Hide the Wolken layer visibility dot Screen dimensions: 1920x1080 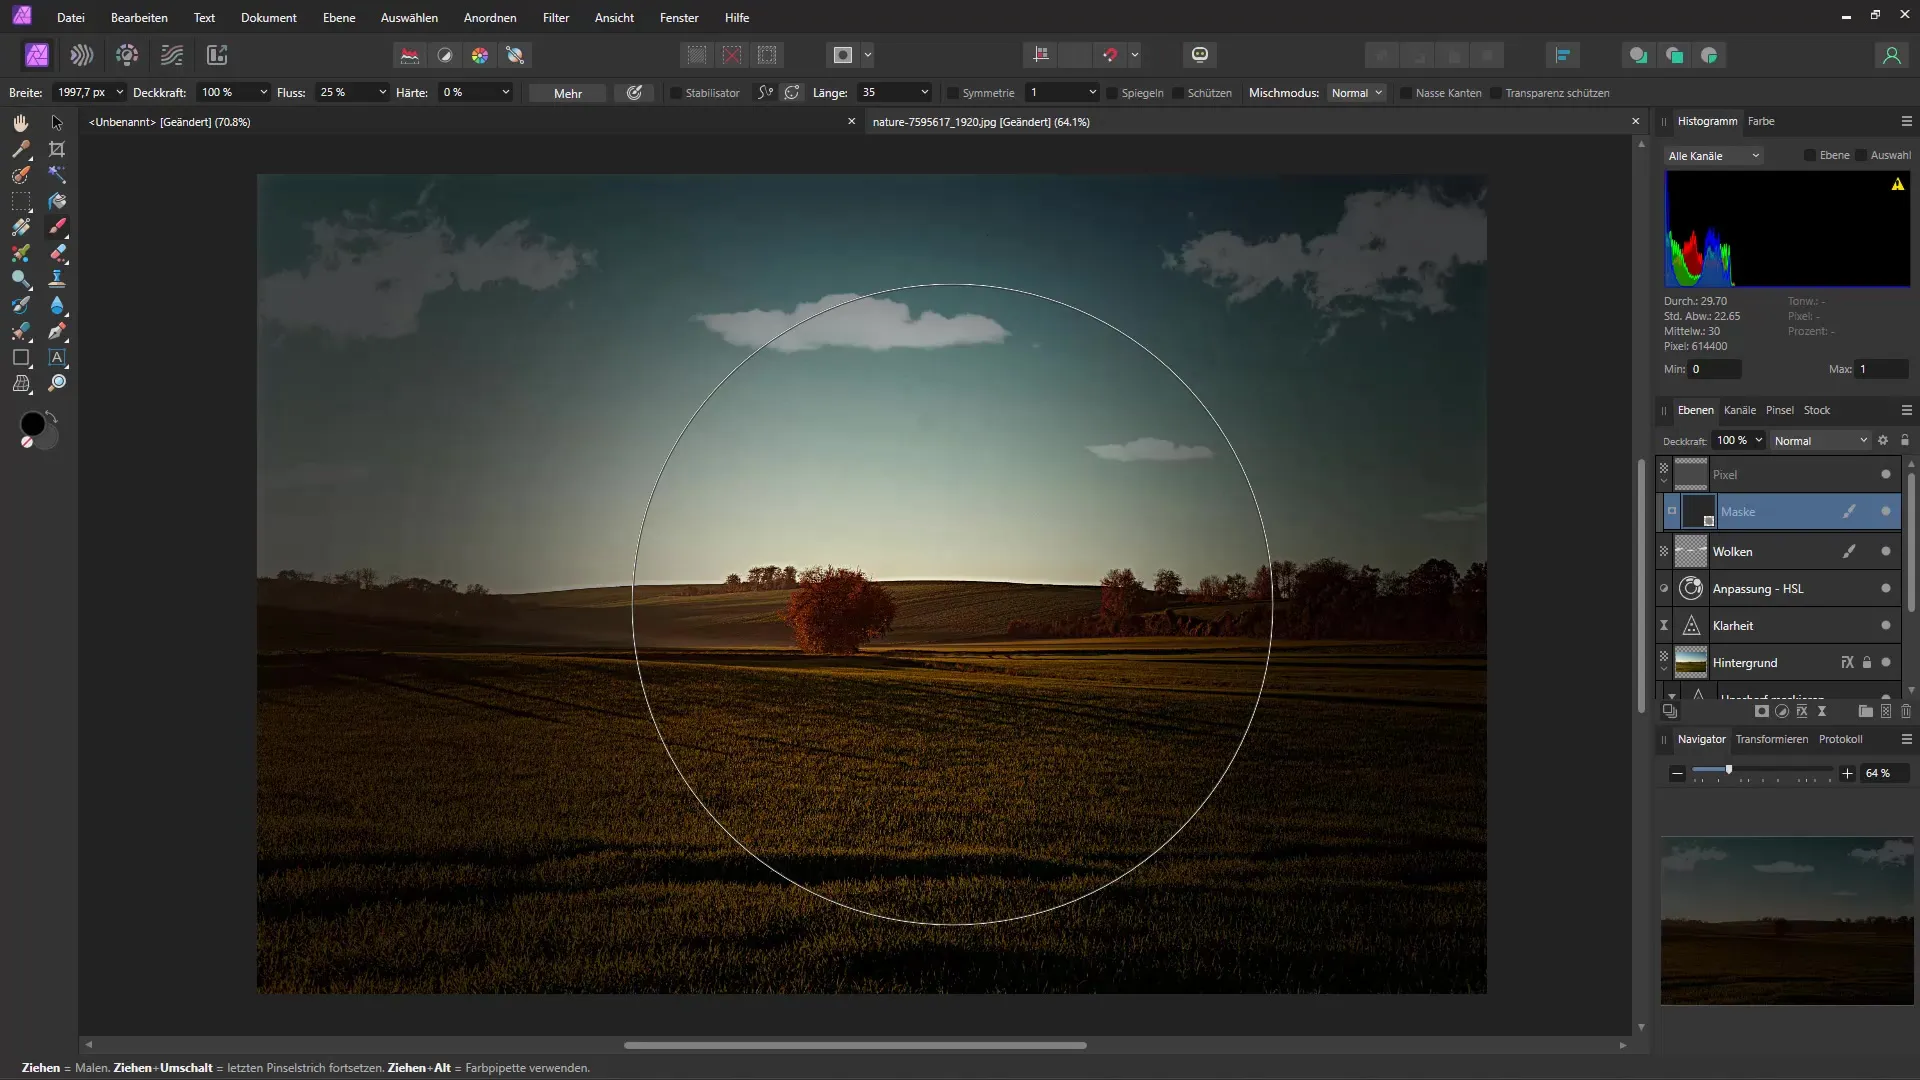1886,551
